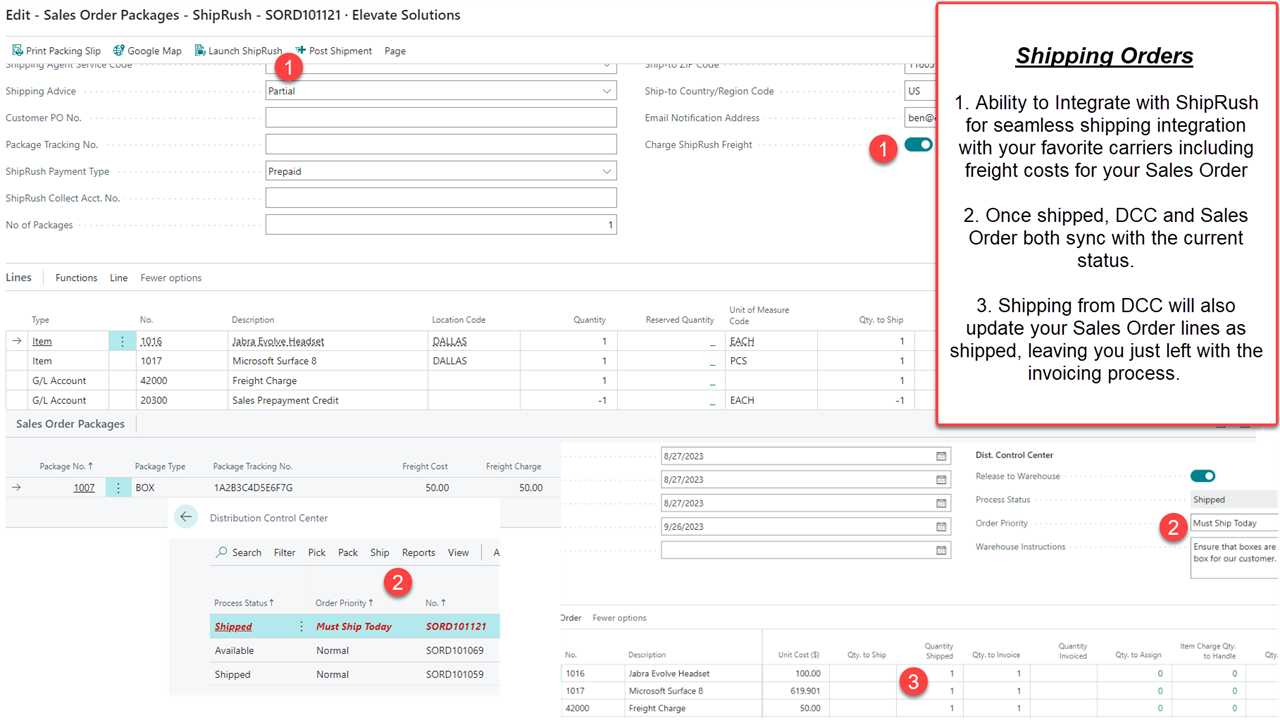1280x720 pixels.
Task: Open Google Map from the toolbar
Action: 147,51
